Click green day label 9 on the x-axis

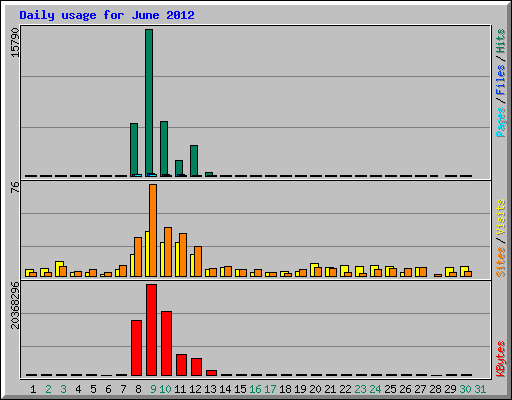[x=153, y=389]
